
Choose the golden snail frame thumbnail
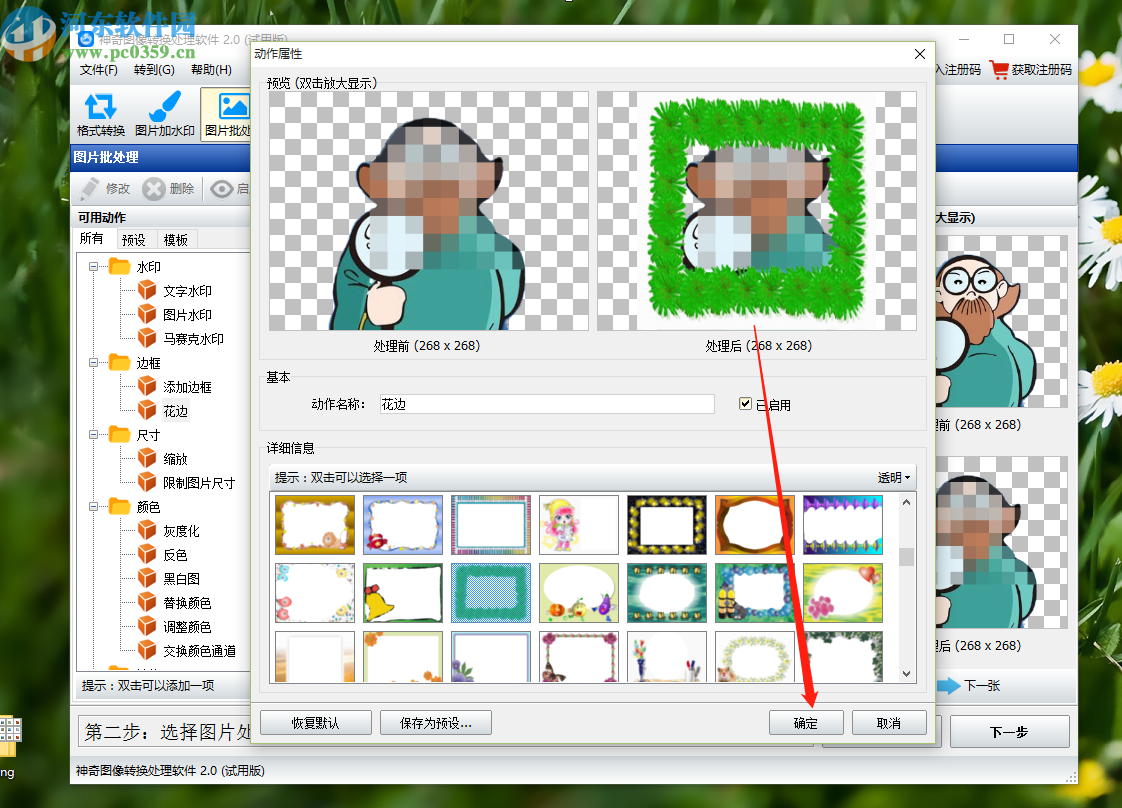click(315, 525)
